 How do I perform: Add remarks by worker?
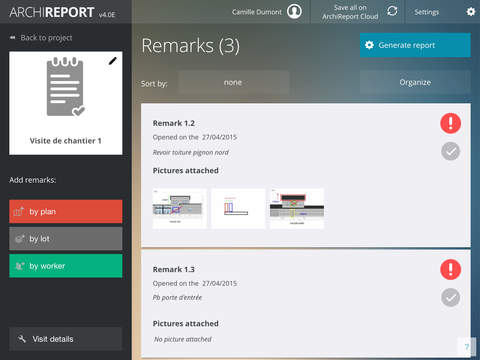66,266
